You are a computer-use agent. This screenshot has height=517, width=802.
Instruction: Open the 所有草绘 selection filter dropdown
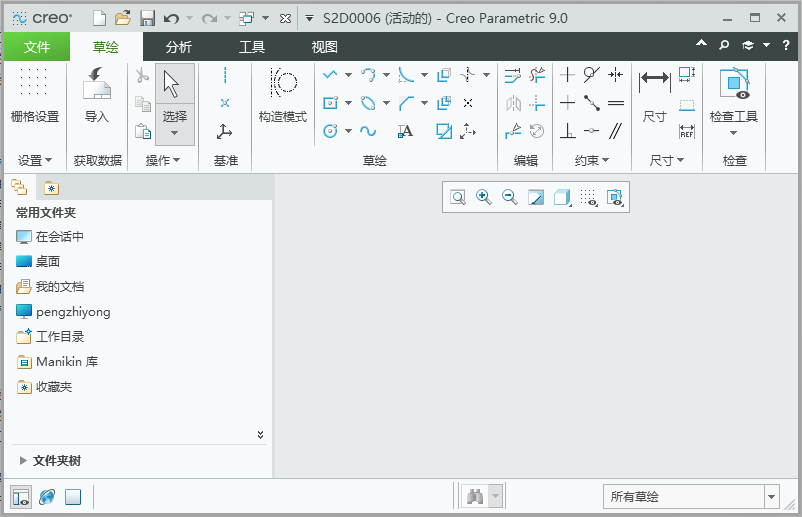click(771, 497)
